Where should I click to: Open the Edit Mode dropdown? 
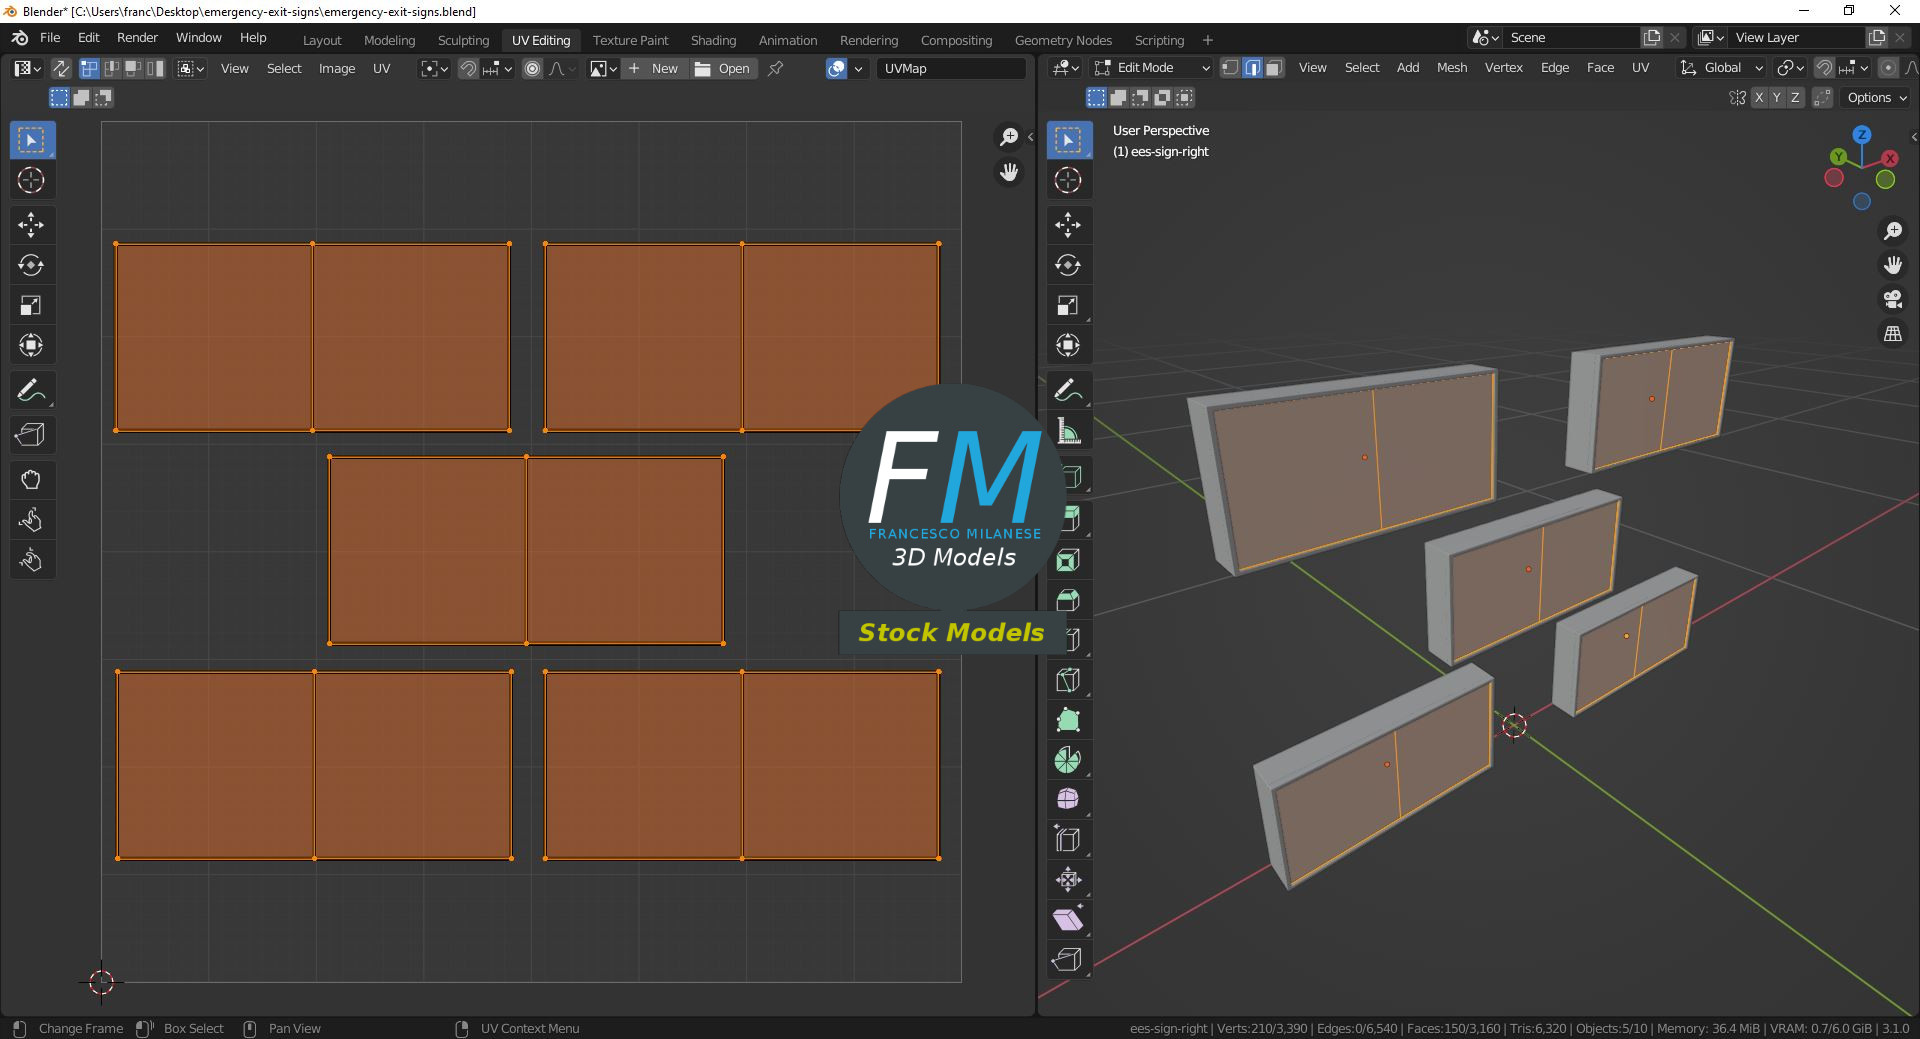[x=1151, y=68]
